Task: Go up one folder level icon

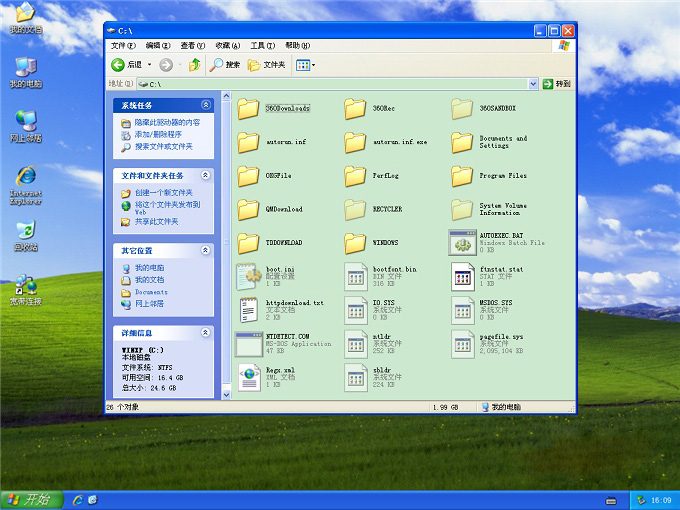Action: [195, 65]
